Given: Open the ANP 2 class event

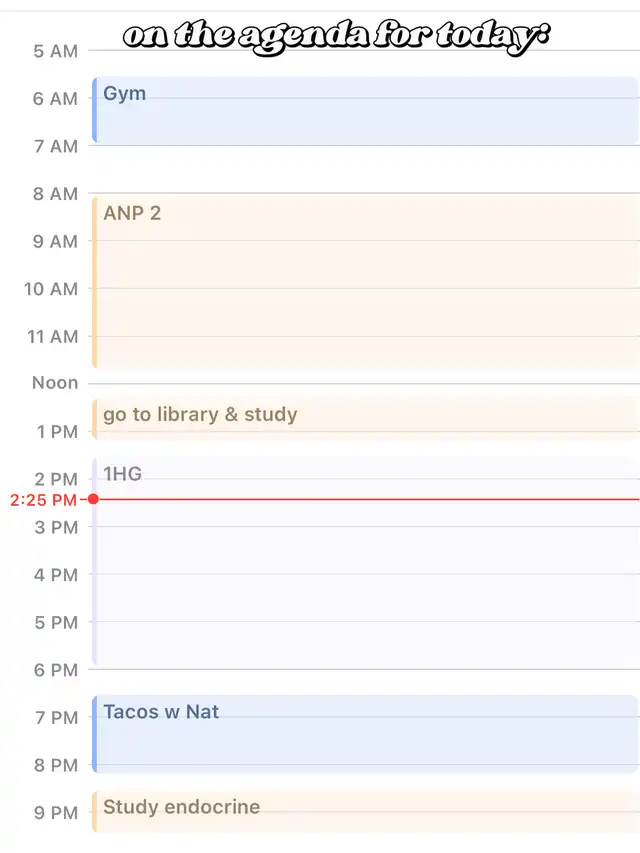Looking at the screenshot, I should 365,282.
